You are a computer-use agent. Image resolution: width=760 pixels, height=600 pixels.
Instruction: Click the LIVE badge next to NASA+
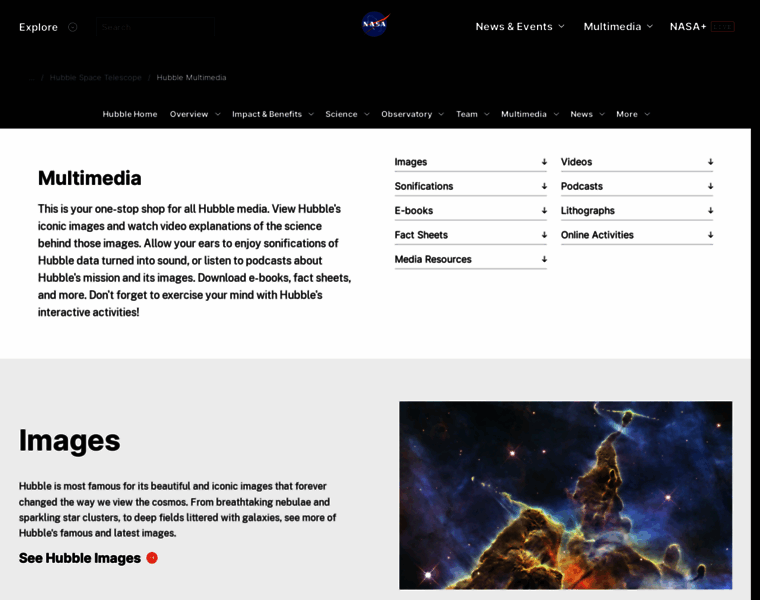coord(723,27)
